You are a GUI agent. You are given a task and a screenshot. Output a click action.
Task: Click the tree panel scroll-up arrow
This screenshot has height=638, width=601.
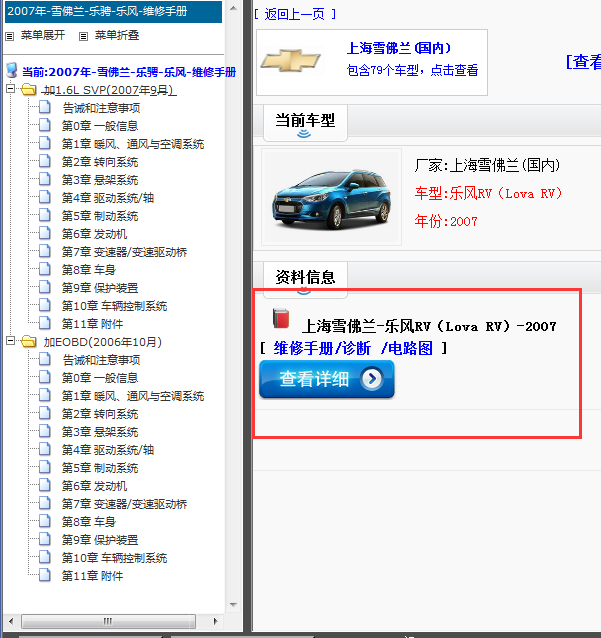[233, 8]
